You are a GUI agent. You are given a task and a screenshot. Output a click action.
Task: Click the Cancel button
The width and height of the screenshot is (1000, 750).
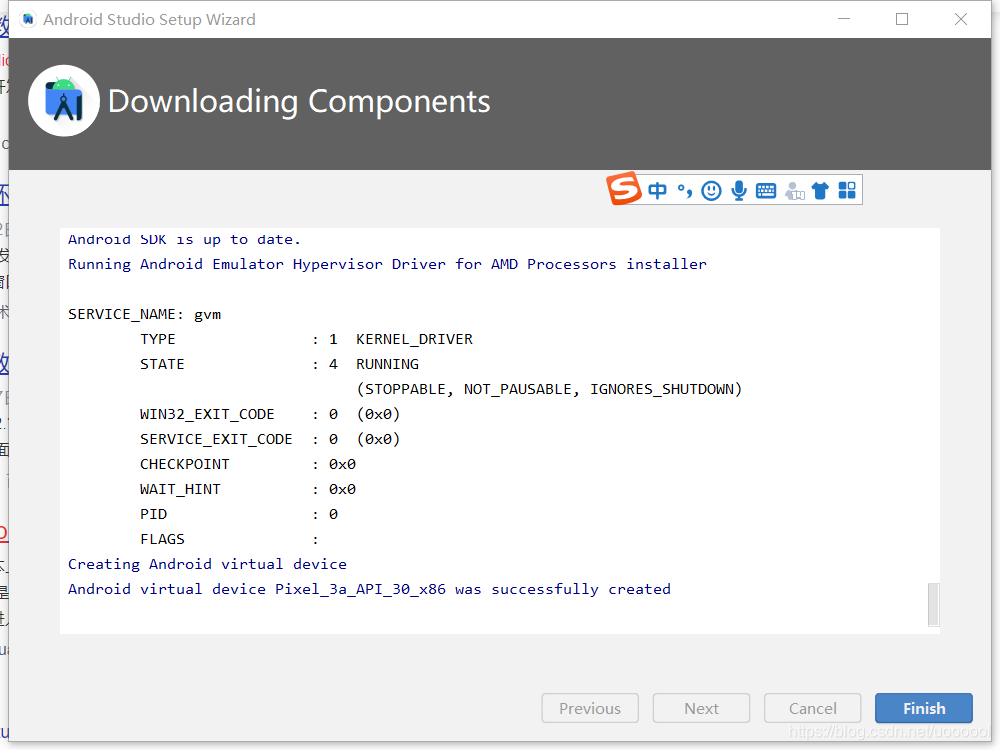(x=812, y=708)
